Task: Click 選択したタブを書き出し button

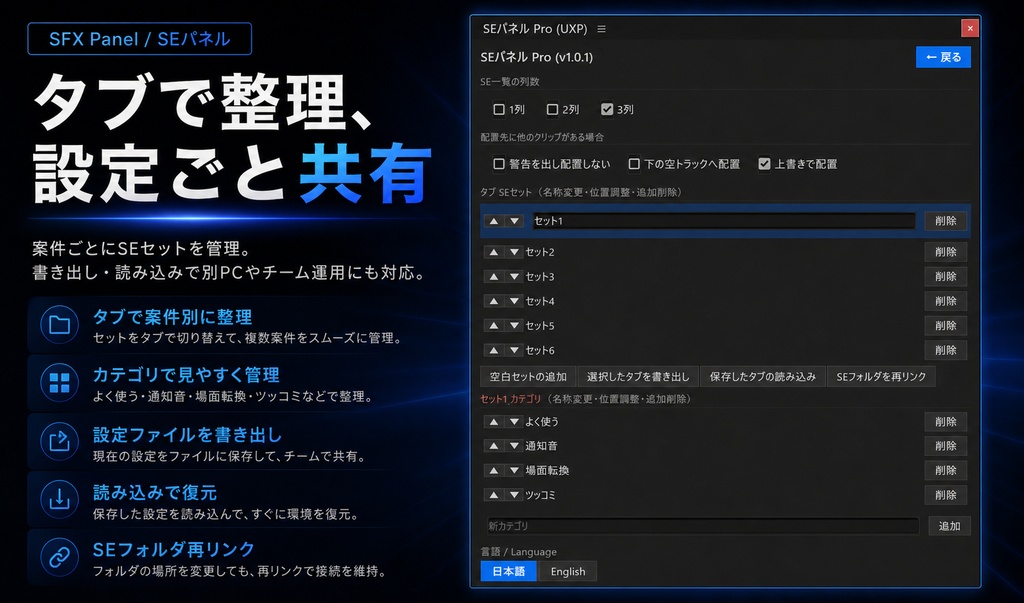Action: coord(638,377)
